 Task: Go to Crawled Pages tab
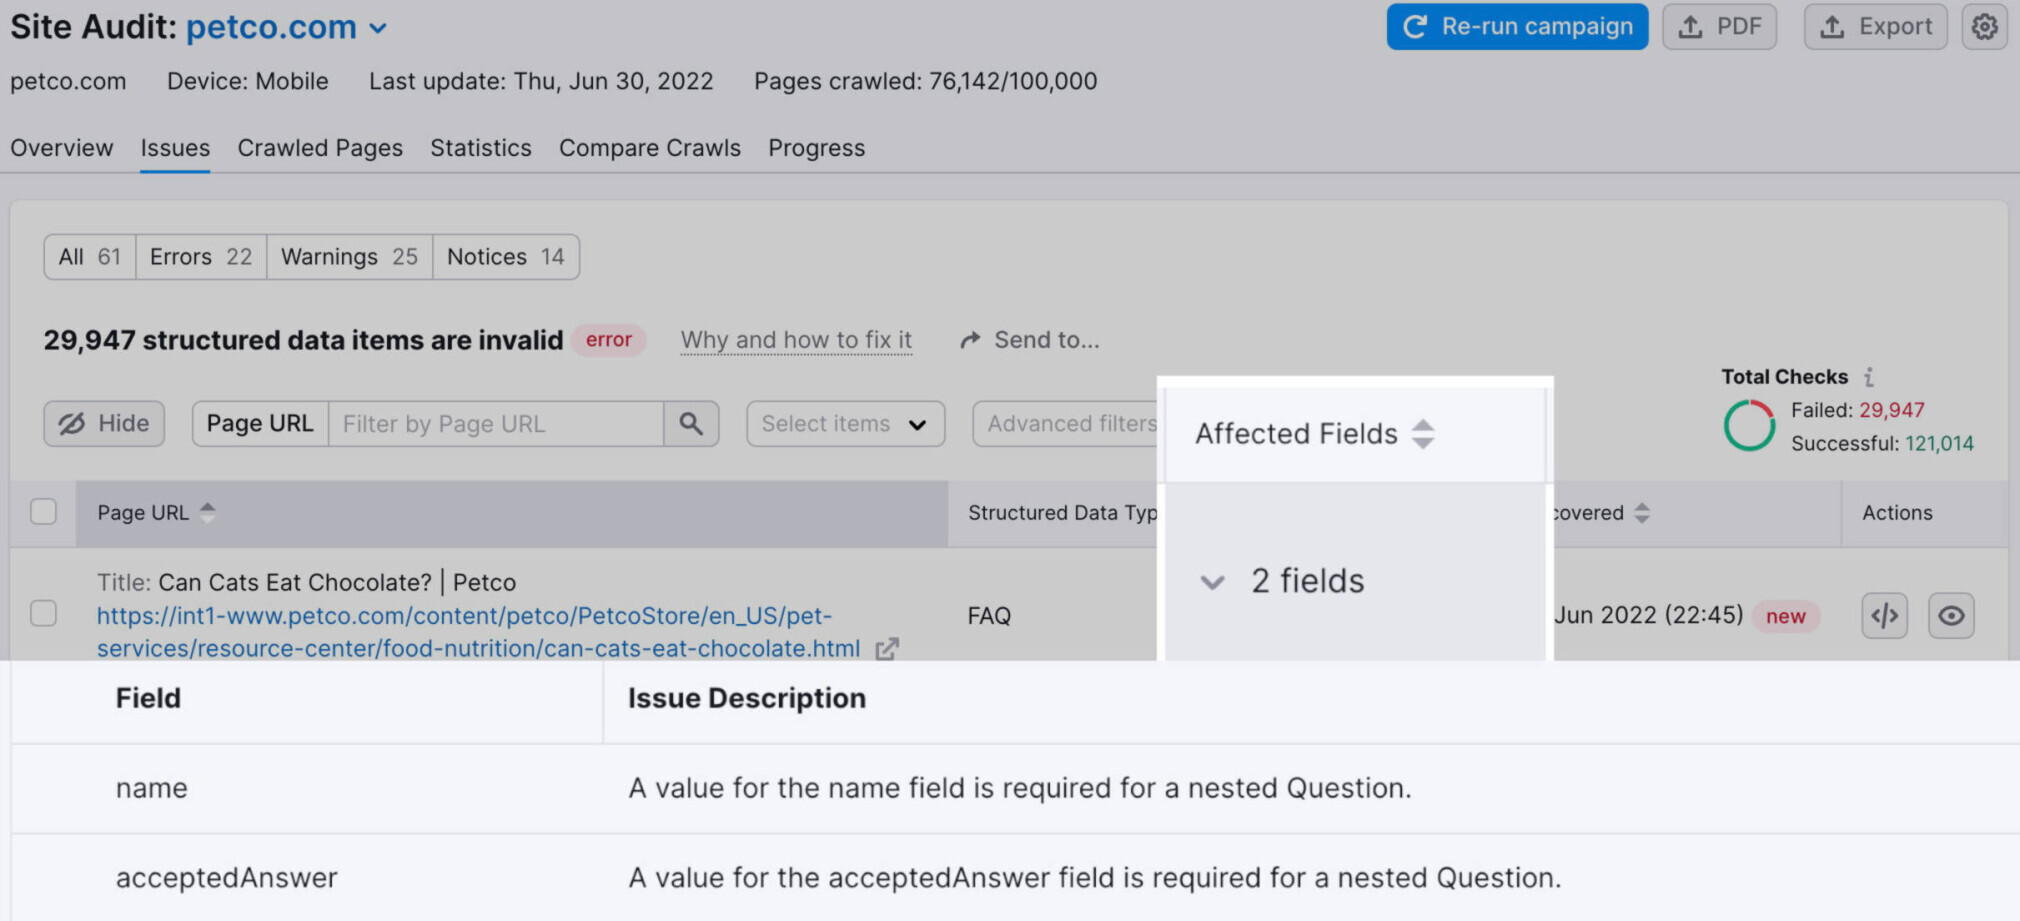tap(320, 148)
